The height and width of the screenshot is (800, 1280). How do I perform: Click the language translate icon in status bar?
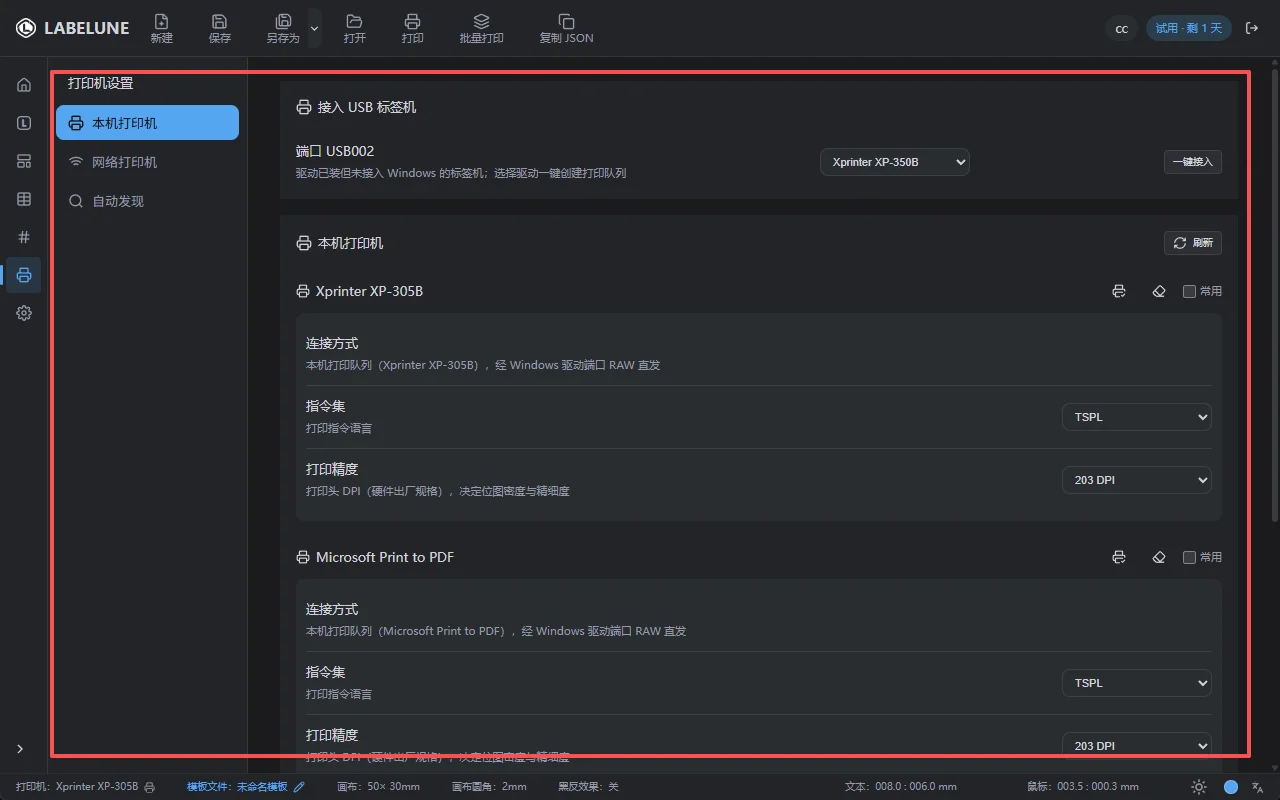pos(1258,787)
